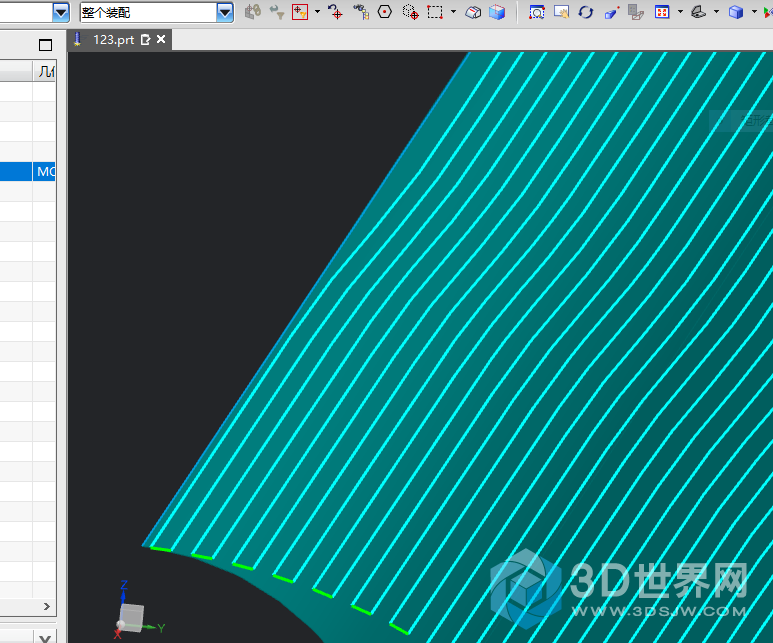Open the arrow beside the rectangle selection icon
The image size is (773, 643).
[453, 12]
